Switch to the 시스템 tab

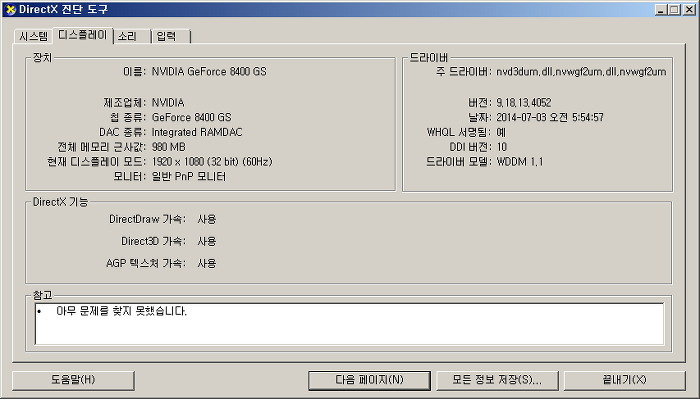[33, 36]
